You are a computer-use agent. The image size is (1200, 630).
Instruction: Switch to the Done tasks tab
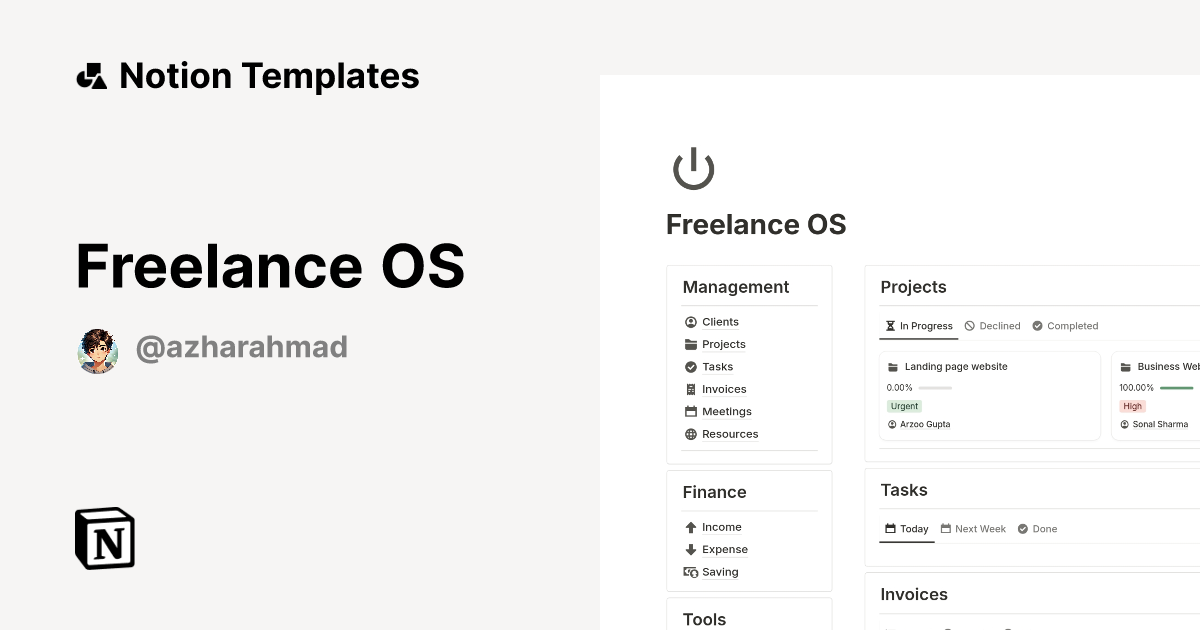pyautogui.click(x=1037, y=528)
